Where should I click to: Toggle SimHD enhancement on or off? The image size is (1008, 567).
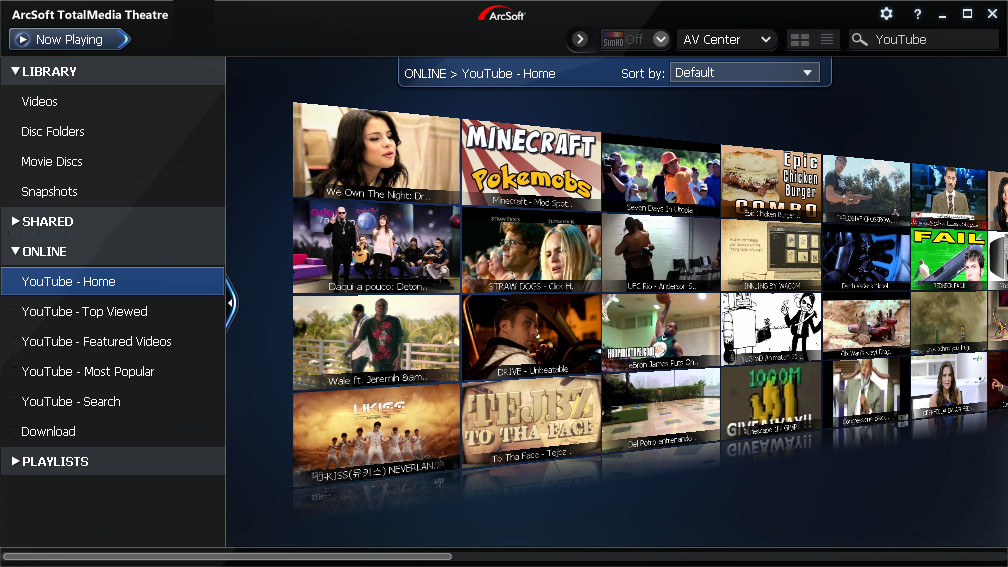(622, 40)
